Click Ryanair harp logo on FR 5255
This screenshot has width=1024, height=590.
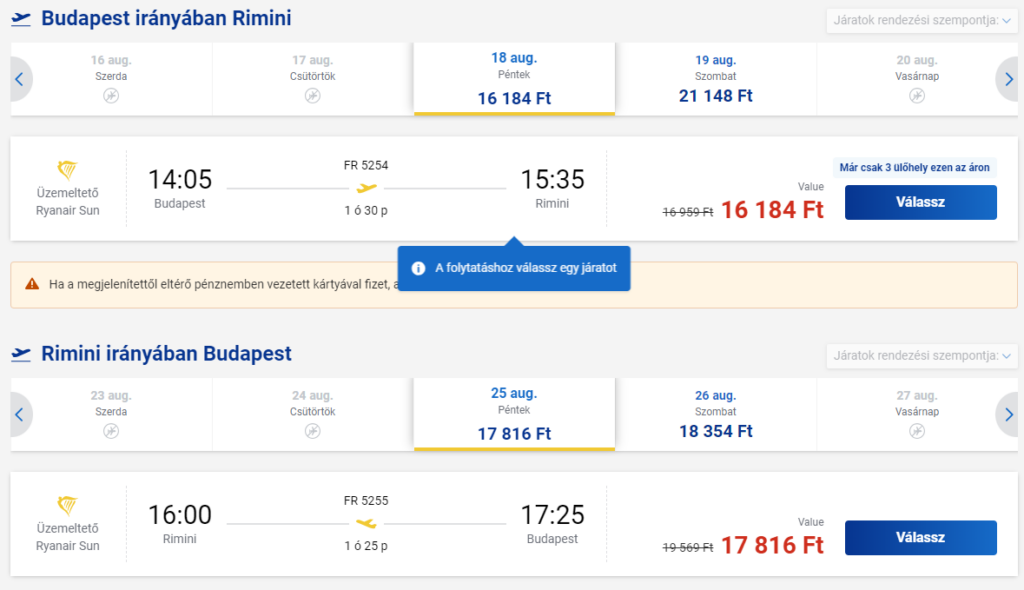click(67, 505)
